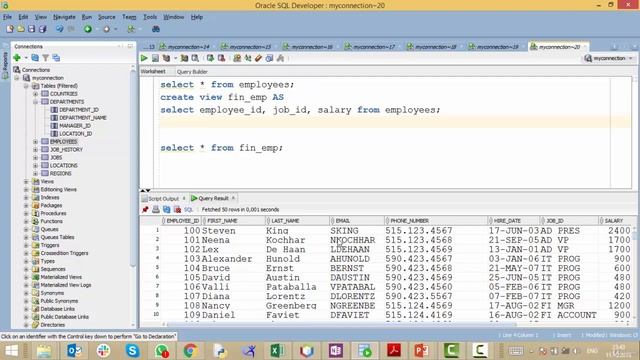
Task: Click the PHONE_NUMBER column header
Action: pos(436,221)
